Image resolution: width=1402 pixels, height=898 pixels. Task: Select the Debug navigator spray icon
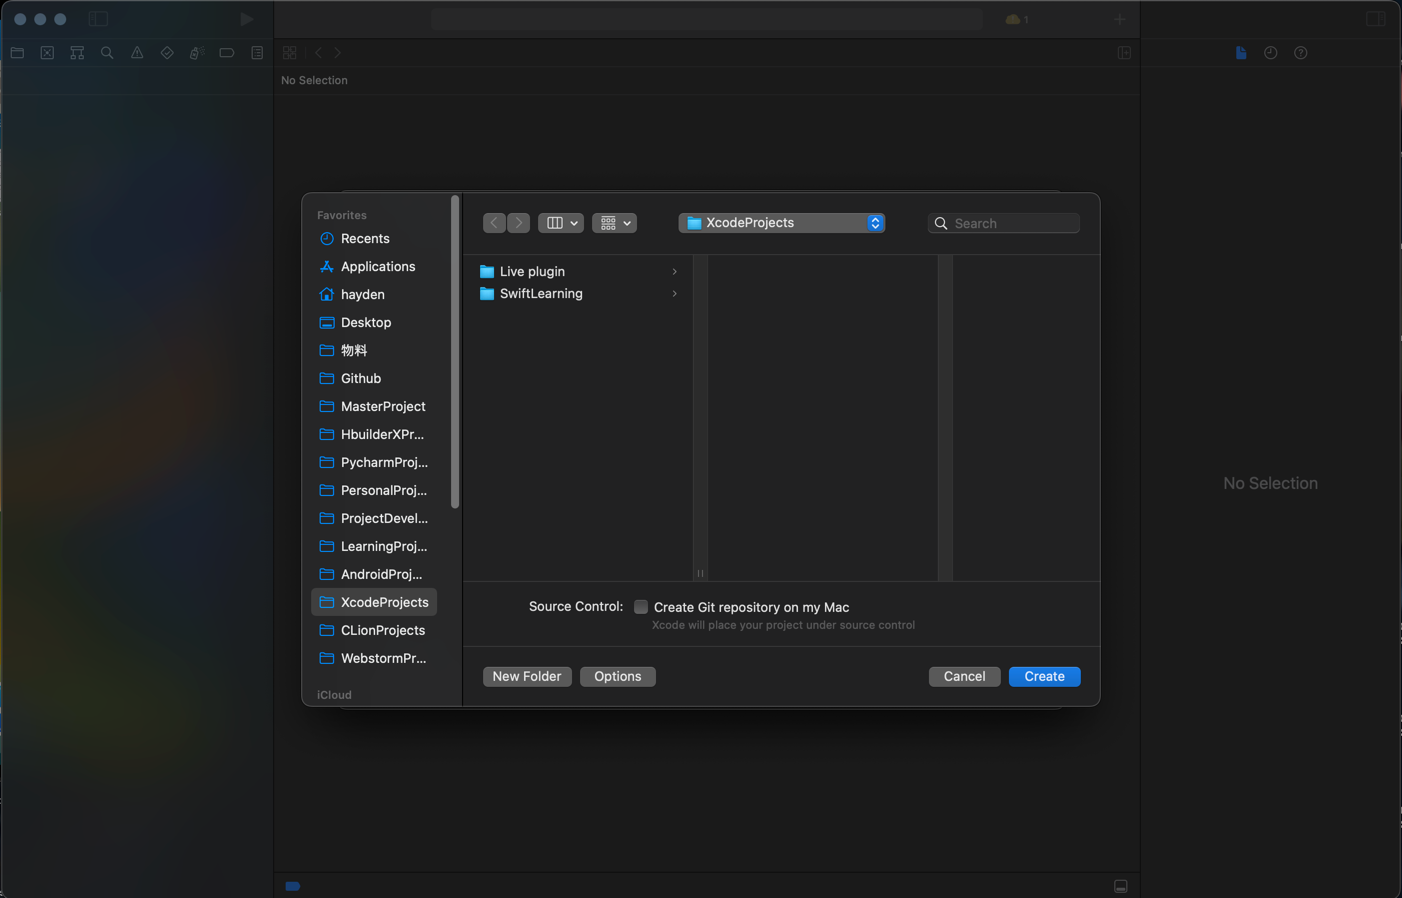(x=197, y=53)
